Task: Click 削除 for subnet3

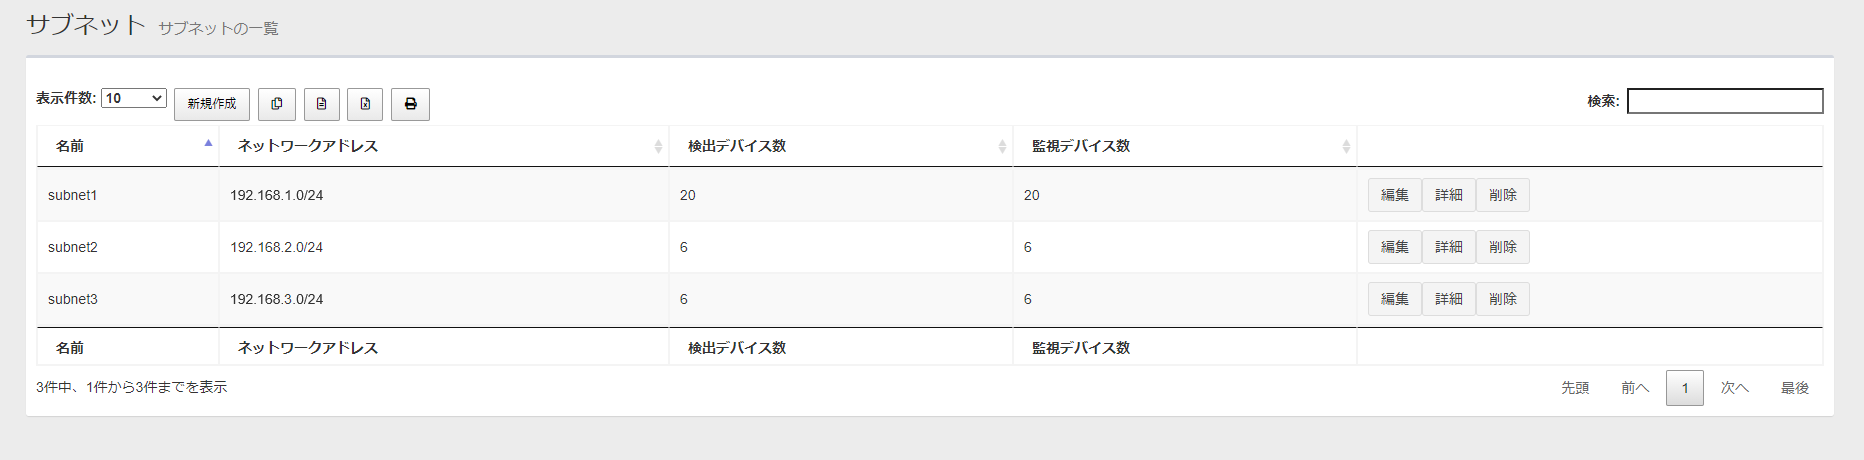Action: tap(1502, 299)
